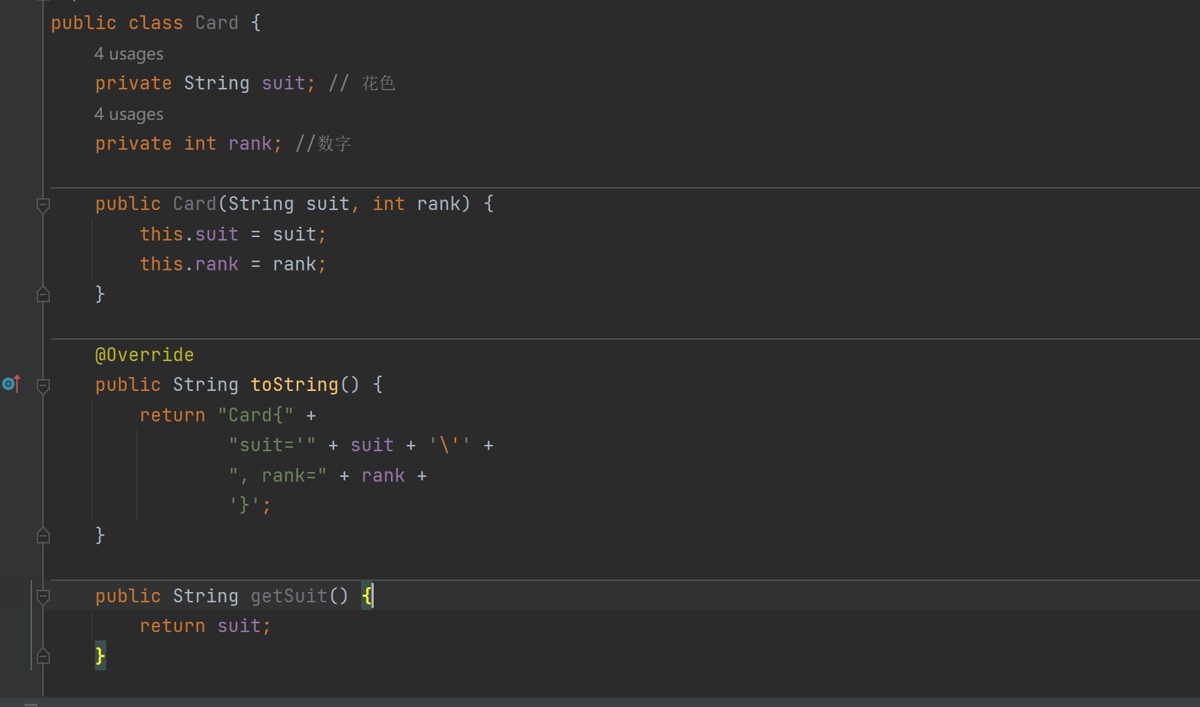Click the constructor name 'Card(' in its signature
Viewport: 1200px width, 707px height.
point(200,204)
